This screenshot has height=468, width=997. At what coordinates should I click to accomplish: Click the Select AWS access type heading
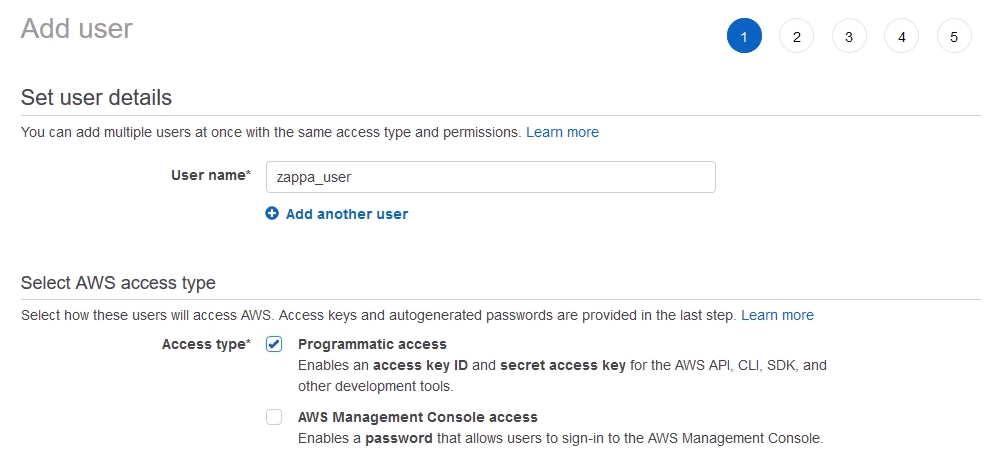coord(118,283)
